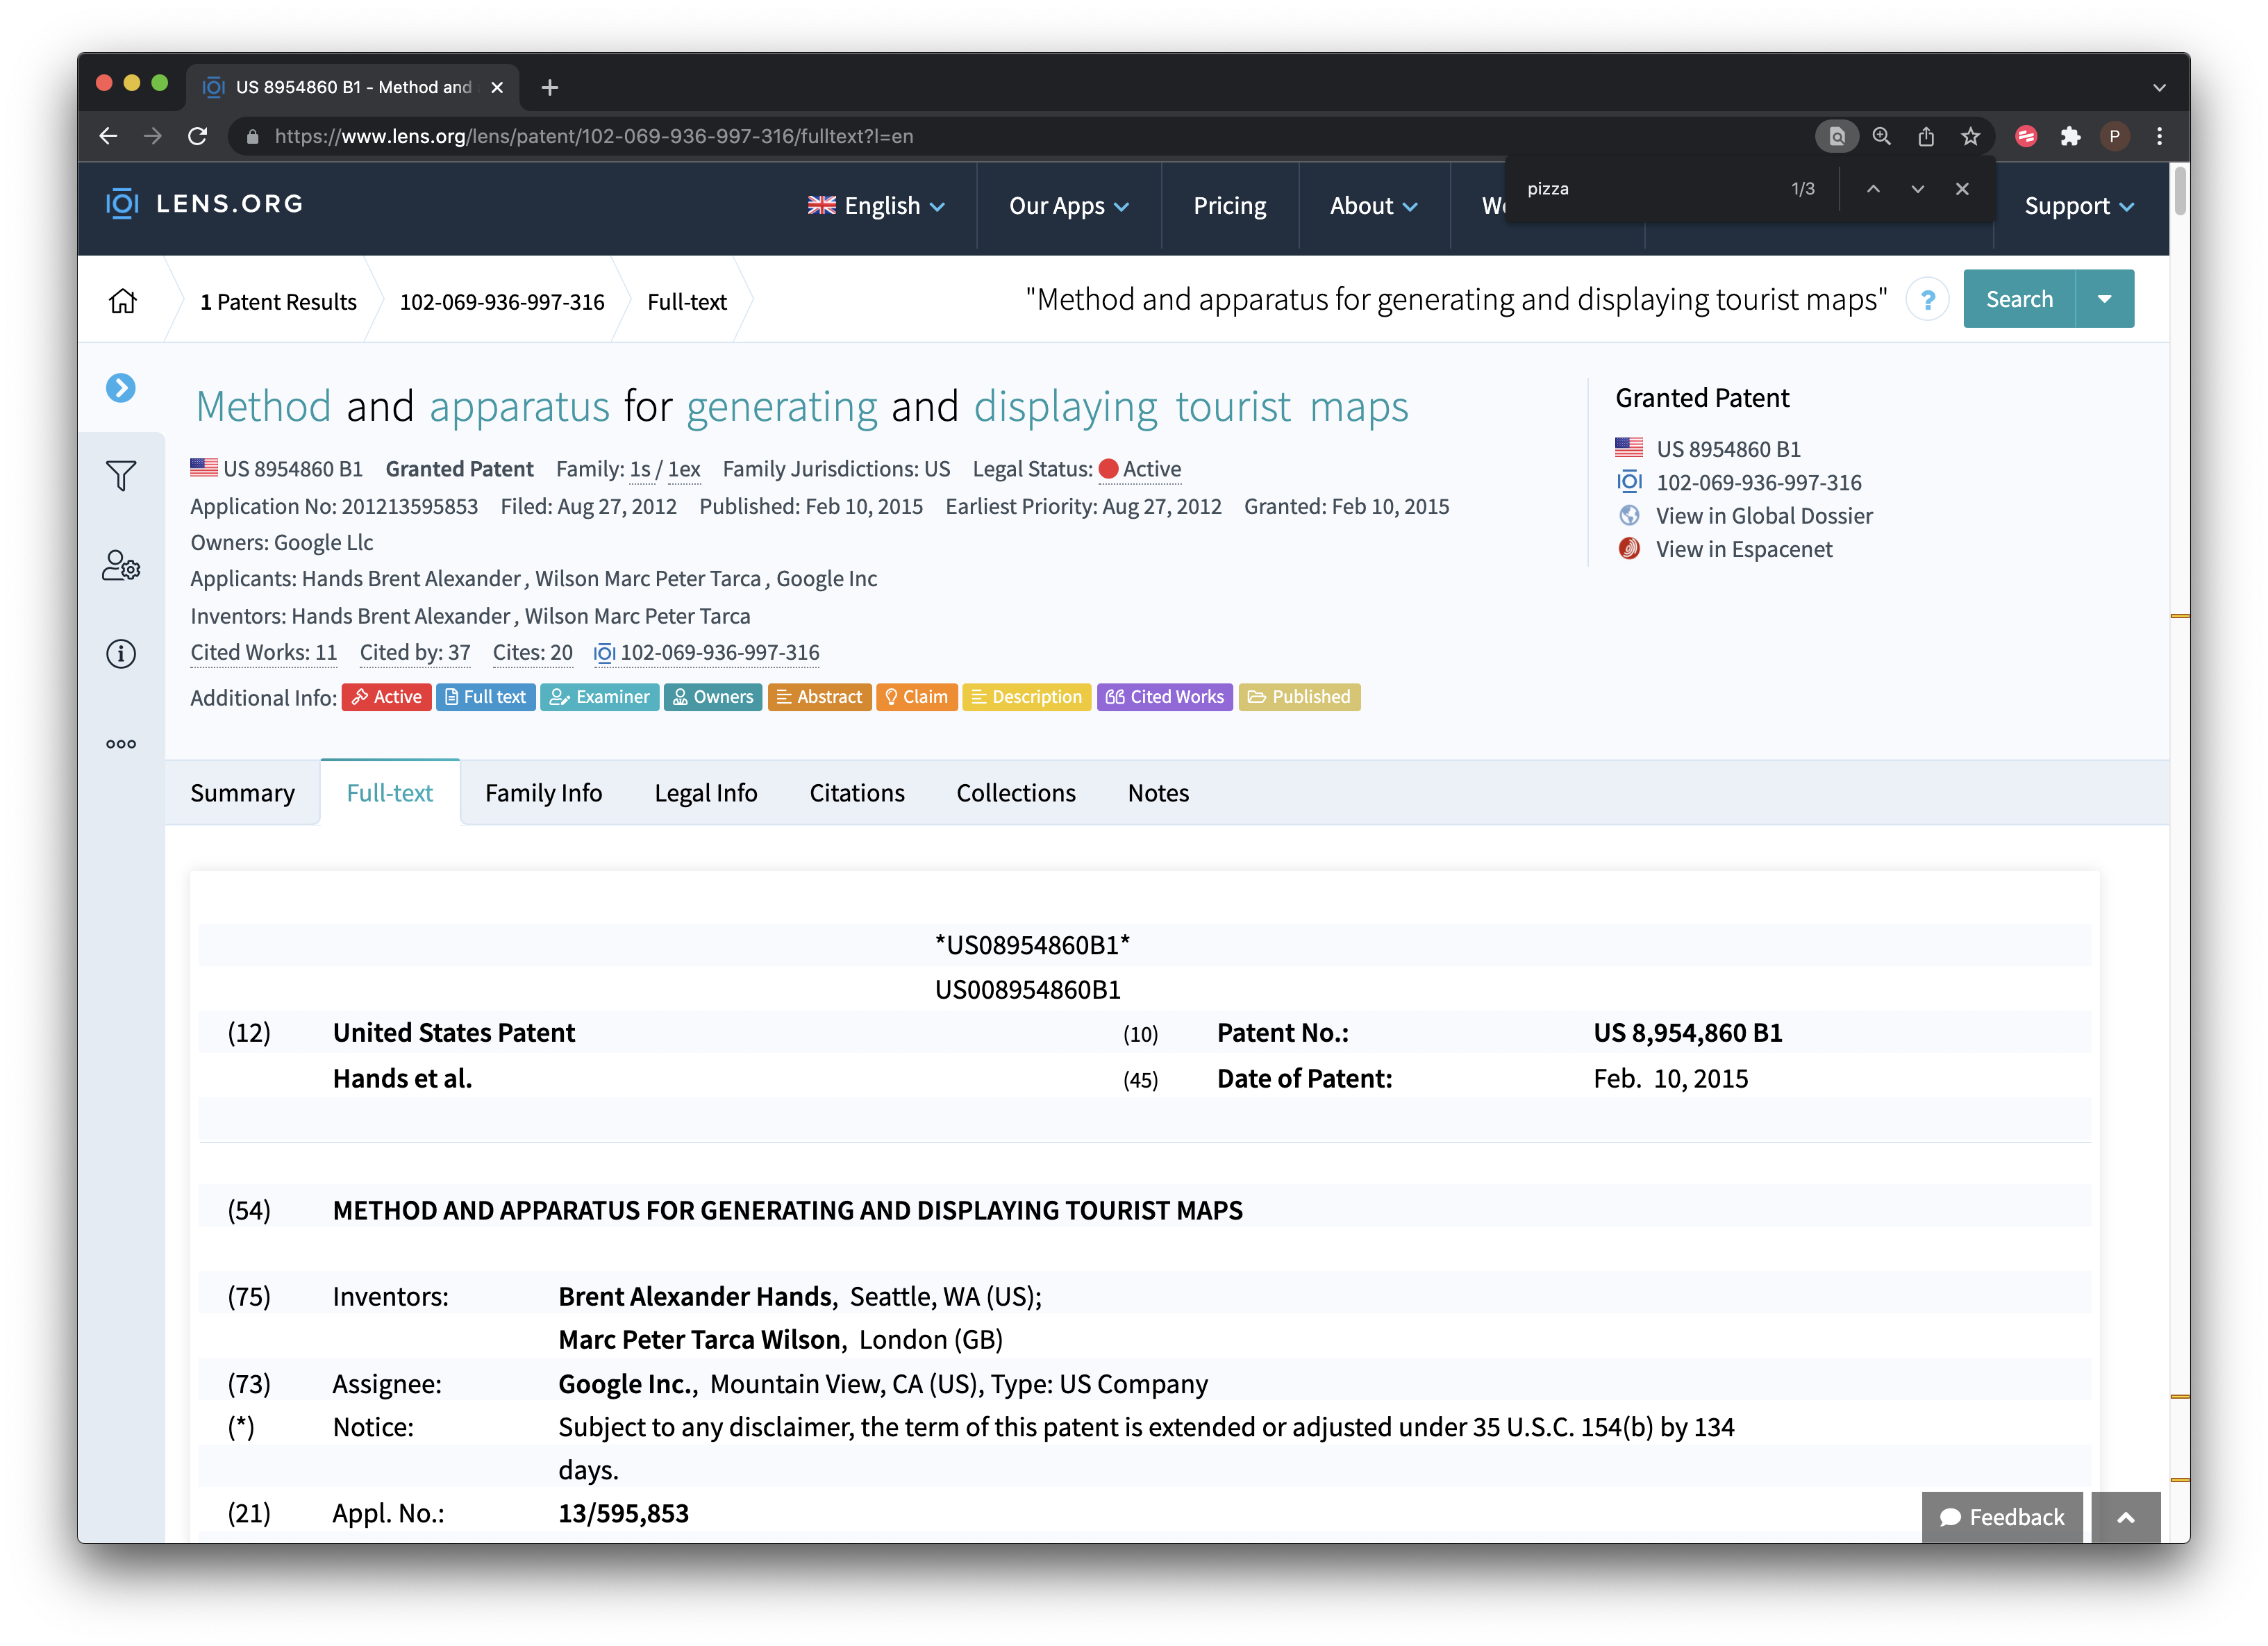The width and height of the screenshot is (2268, 1646).
Task: Click the find-in-page toolbar icon
Action: [1837, 136]
